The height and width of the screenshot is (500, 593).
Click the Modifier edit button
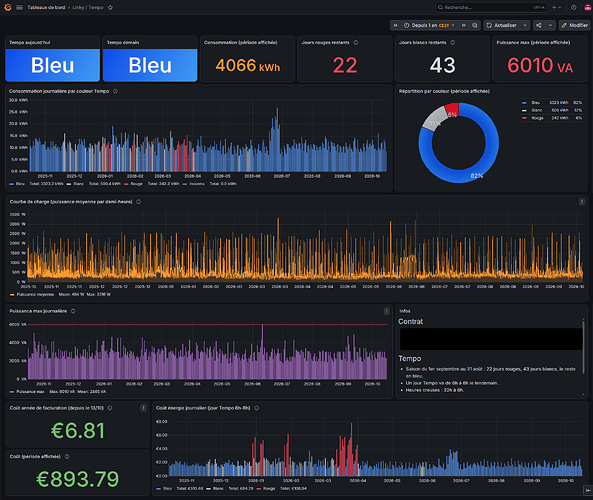[574, 25]
